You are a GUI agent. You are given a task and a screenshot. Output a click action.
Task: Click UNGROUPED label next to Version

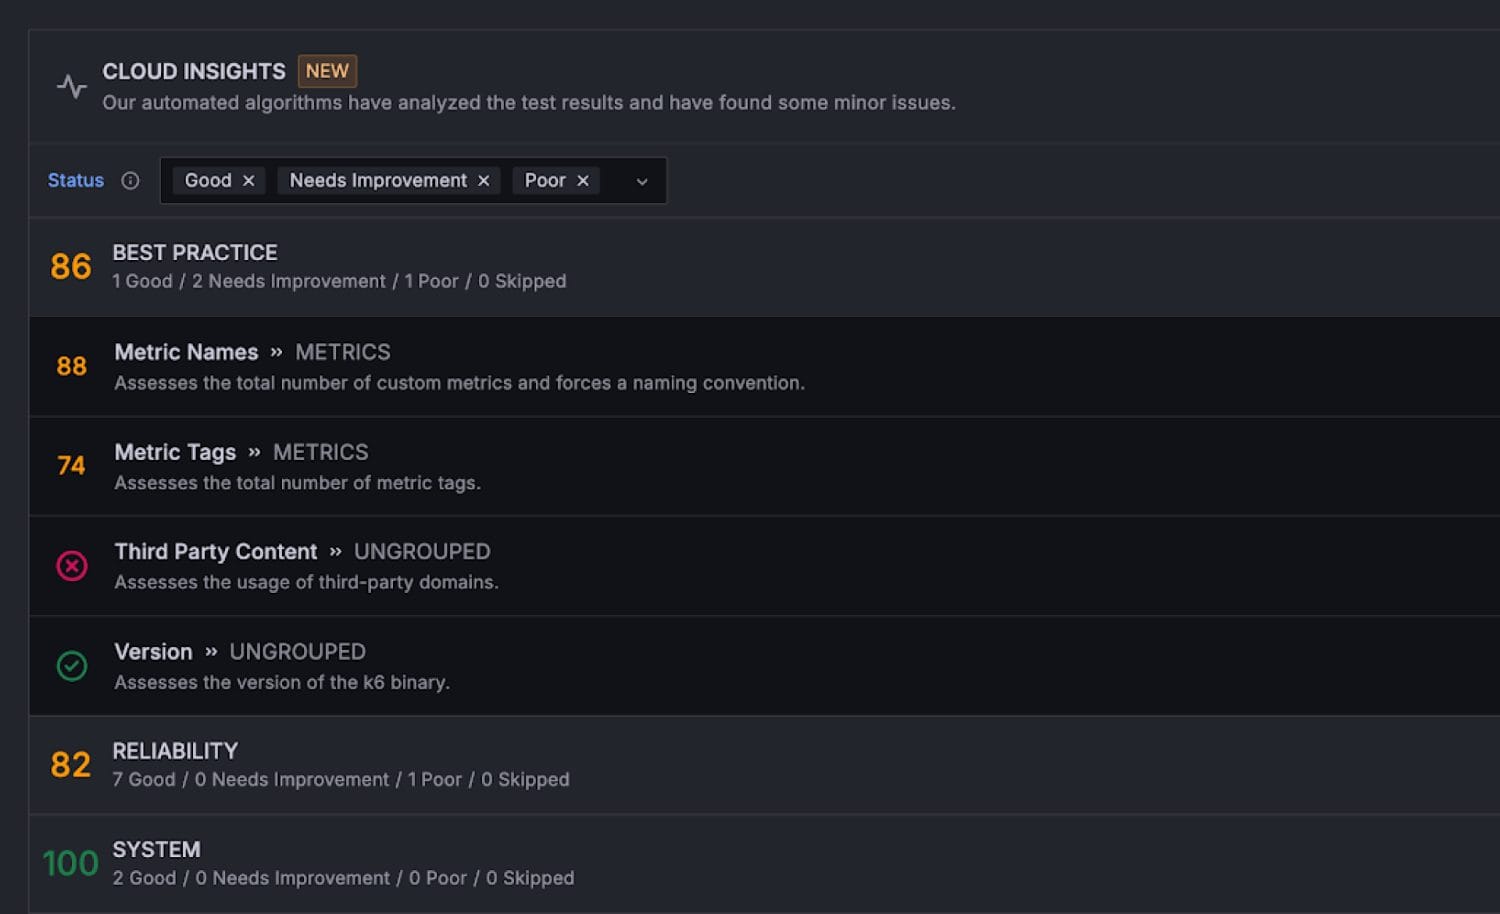[298, 652]
